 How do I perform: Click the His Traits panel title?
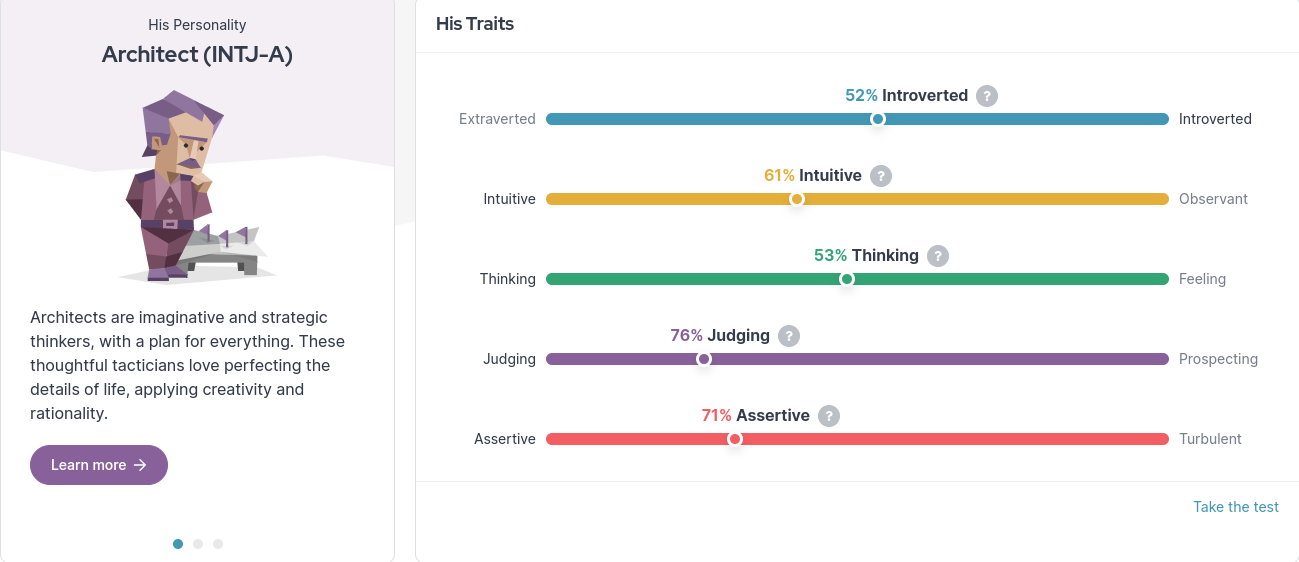point(475,24)
